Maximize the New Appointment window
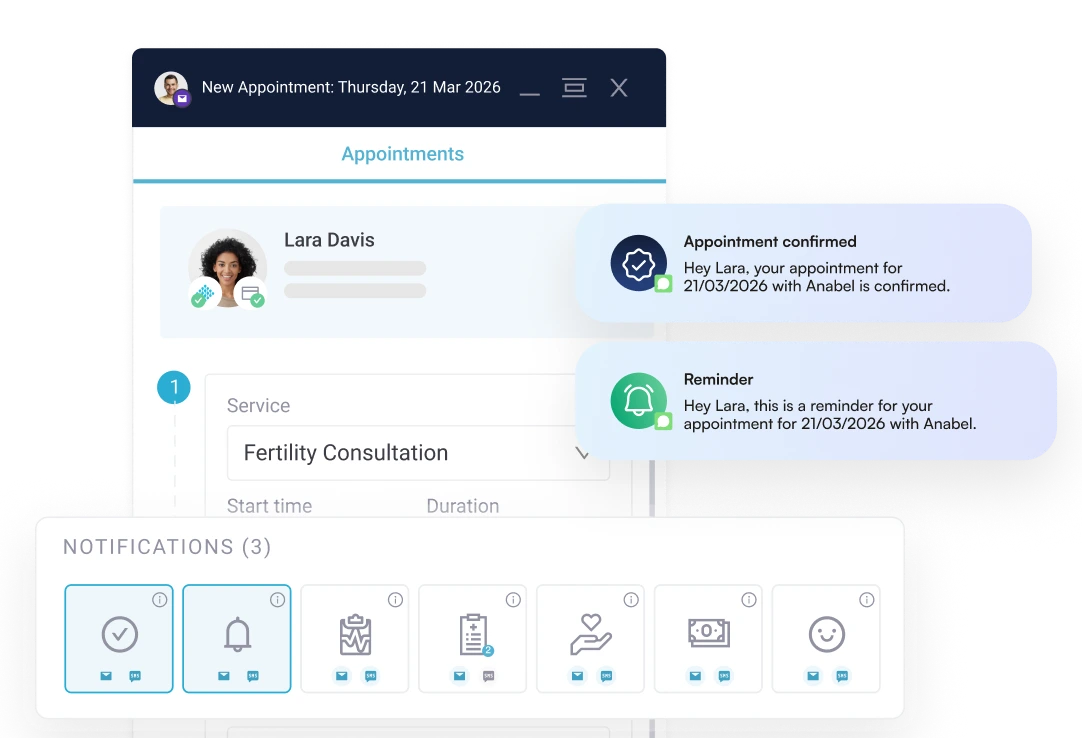The image size is (1082, 738). 574,88
